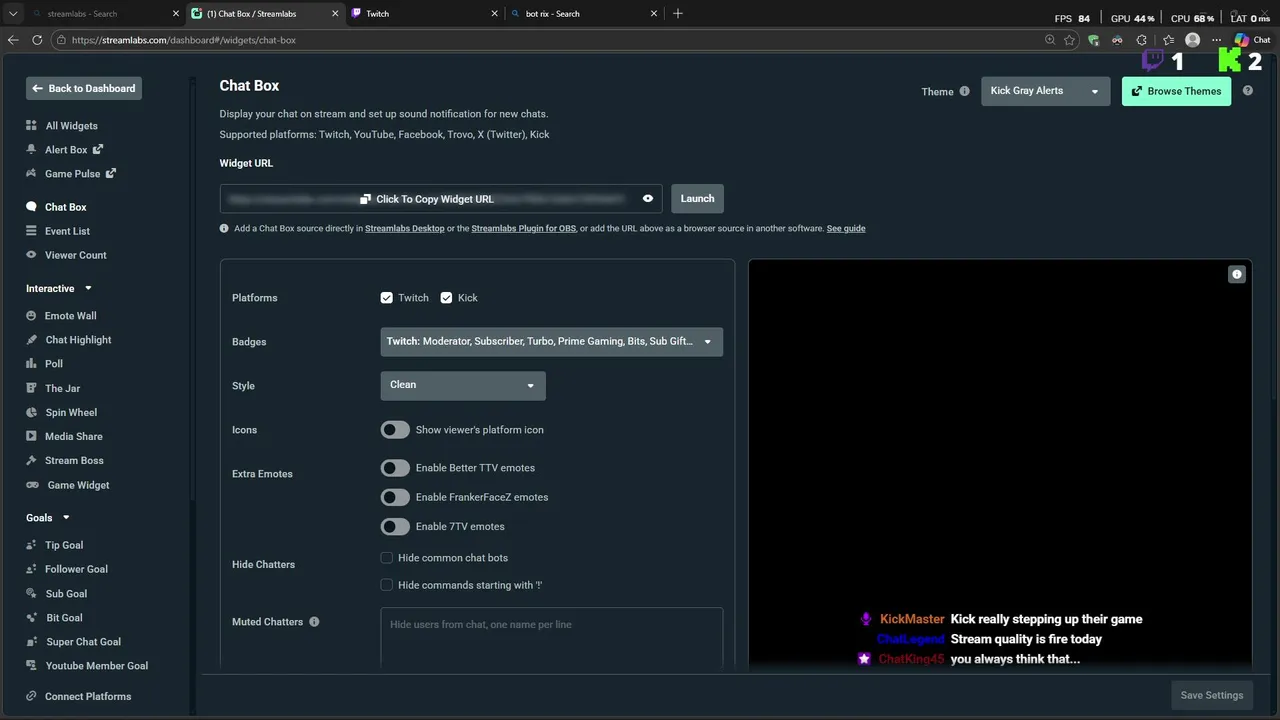Open the Kick Gray Alerts theme dropdown
This screenshot has width=1280, height=720.
pos(1045,91)
